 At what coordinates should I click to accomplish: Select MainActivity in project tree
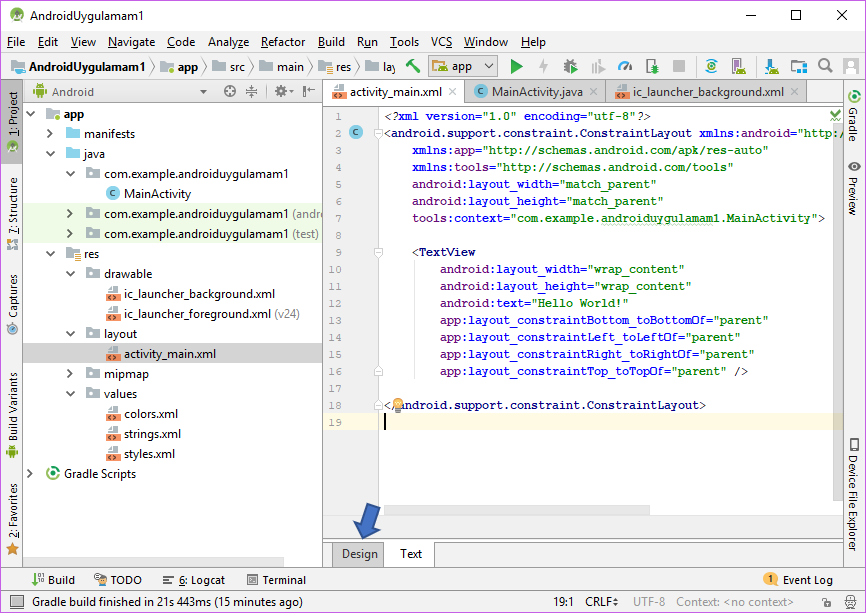157,194
